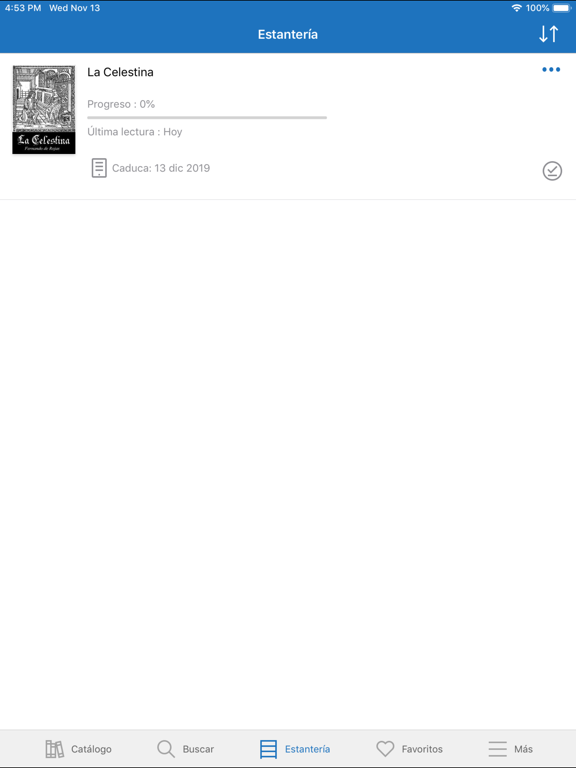
Task: Tap the circled checkmark return icon
Action: coord(552,171)
